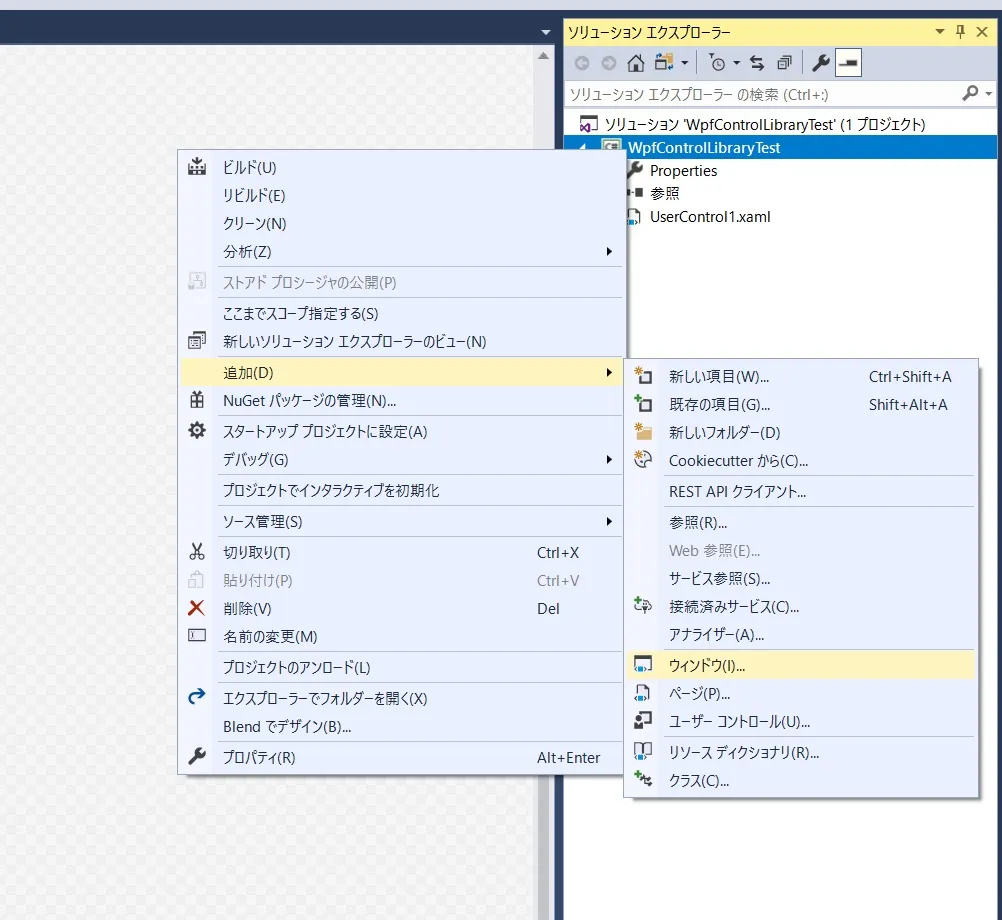
Task: Click the Back navigation arrow in Solution Explorer
Action: tap(582, 63)
